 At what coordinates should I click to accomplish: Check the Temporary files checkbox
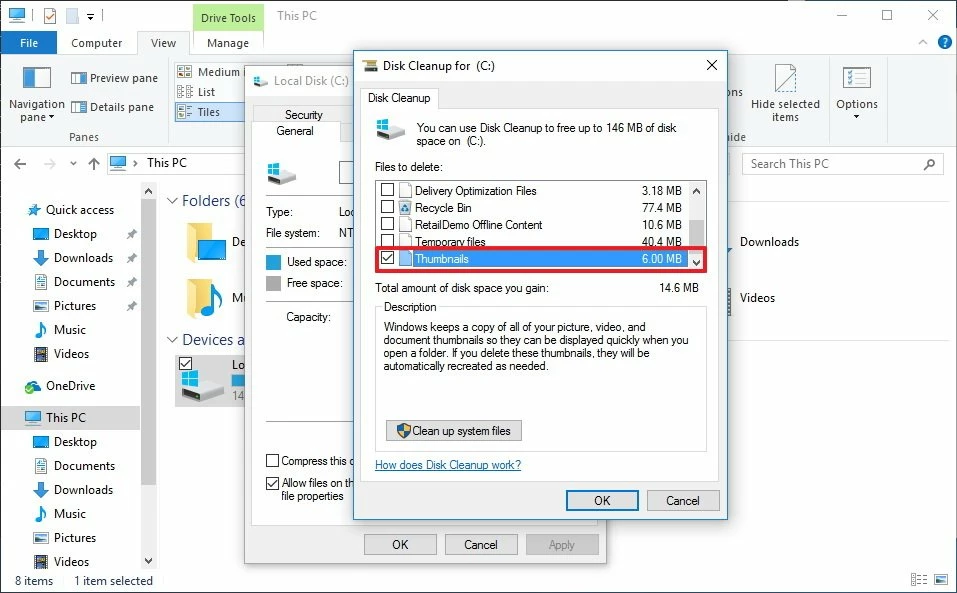(388, 240)
